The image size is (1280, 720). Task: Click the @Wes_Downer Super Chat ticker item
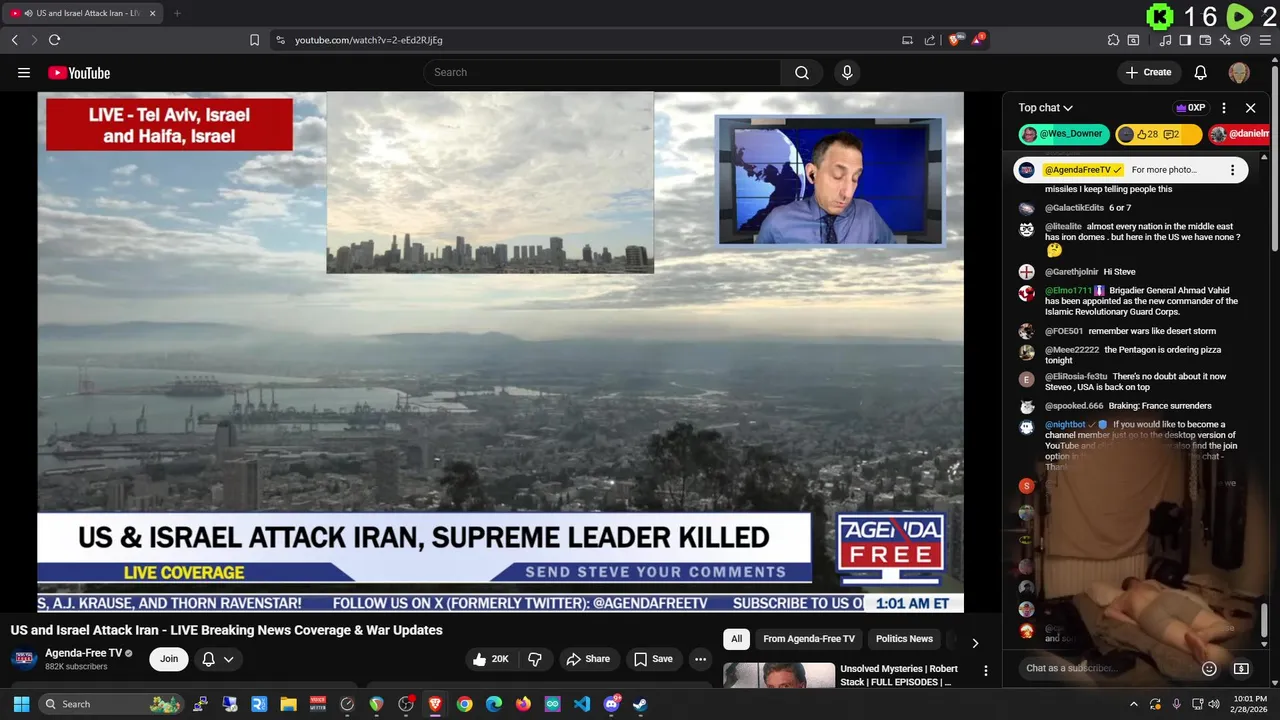[x=1064, y=134]
